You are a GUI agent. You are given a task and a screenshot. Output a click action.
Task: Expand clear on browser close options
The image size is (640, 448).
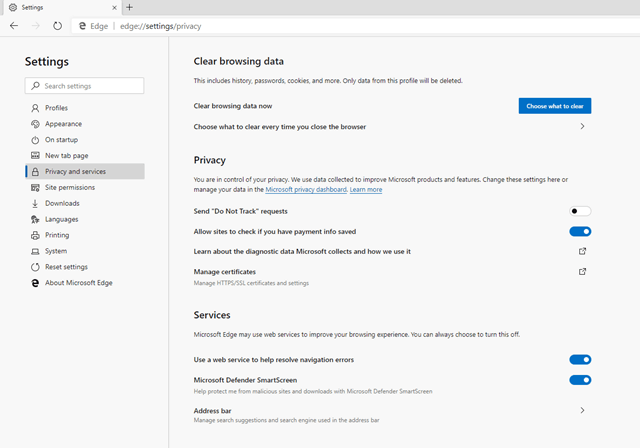tap(582, 127)
